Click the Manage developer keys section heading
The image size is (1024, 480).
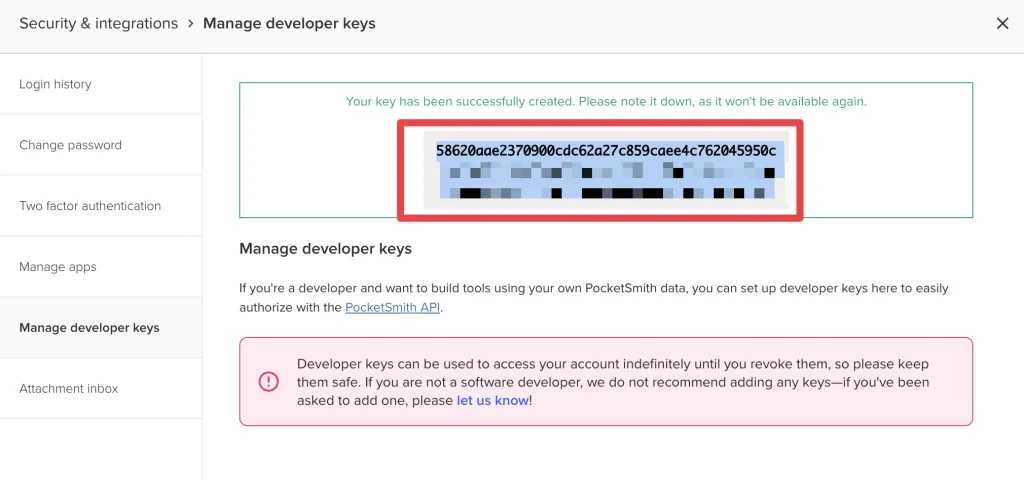coord(325,248)
